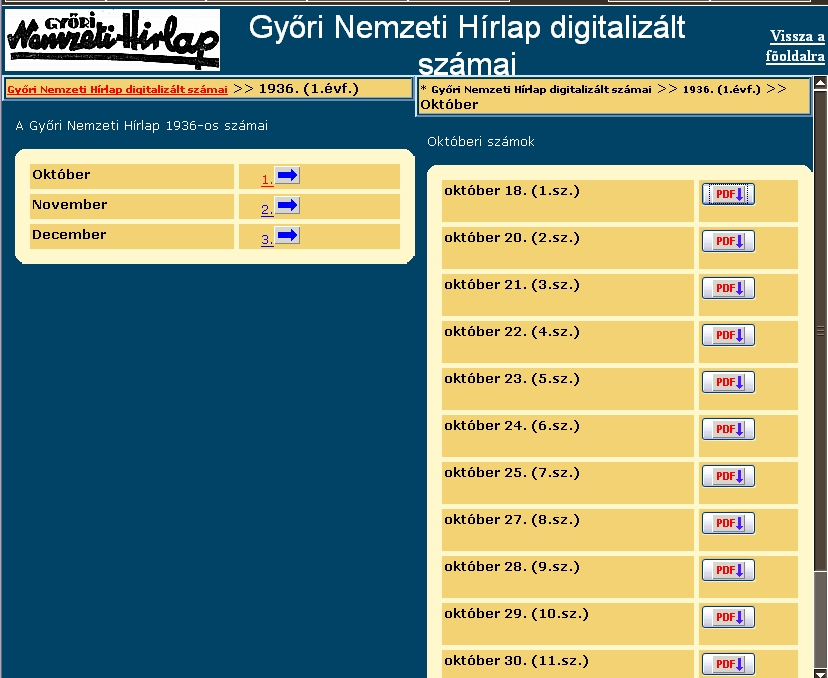Follow the Vissza a főoldalra link
This screenshot has width=828, height=678.
pos(795,46)
